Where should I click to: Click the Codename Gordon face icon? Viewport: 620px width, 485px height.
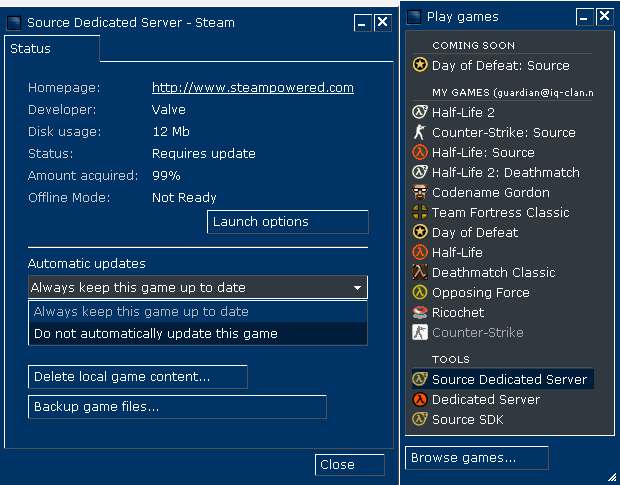pos(420,192)
